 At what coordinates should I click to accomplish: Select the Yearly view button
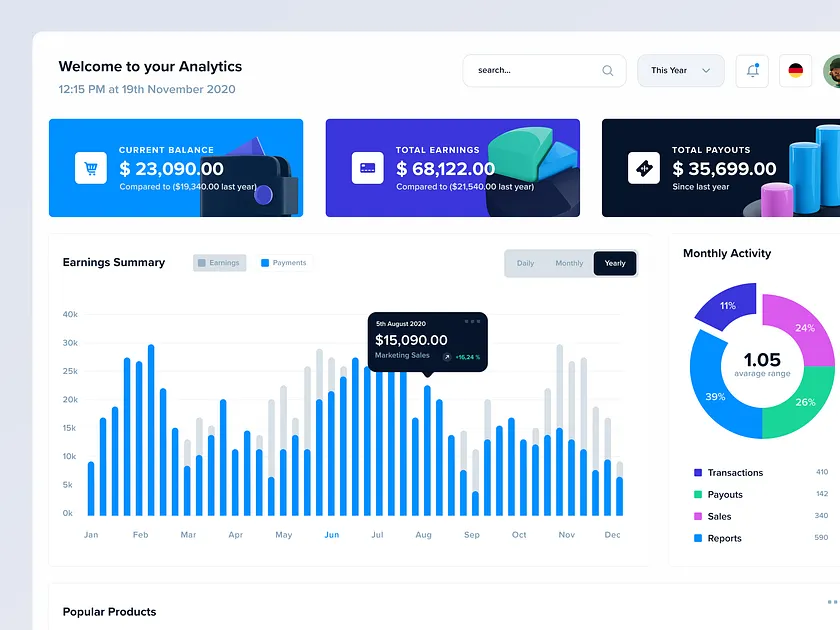pyautogui.click(x=615, y=263)
